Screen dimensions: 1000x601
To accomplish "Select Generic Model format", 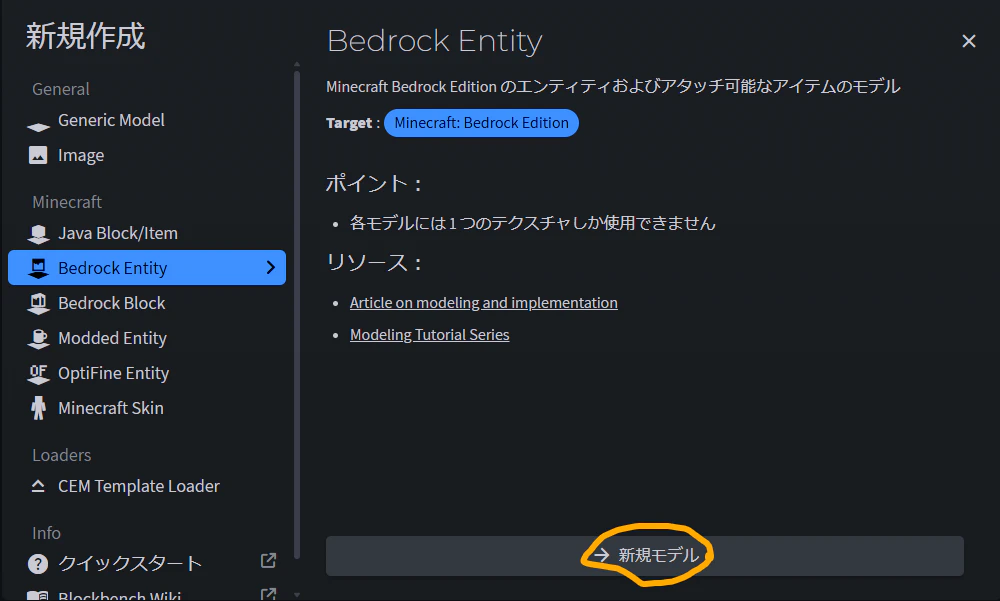I will 147,120.
